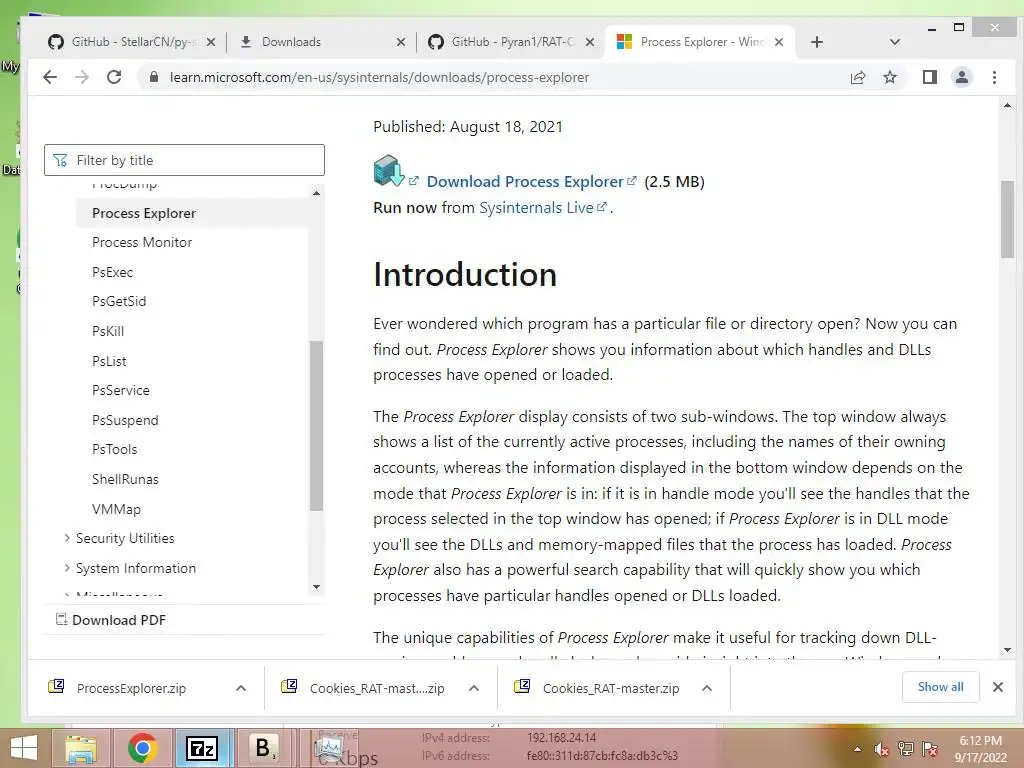Screen dimensions: 1024x768
Task: Go back to previous page
Action: tap(50, 77)
